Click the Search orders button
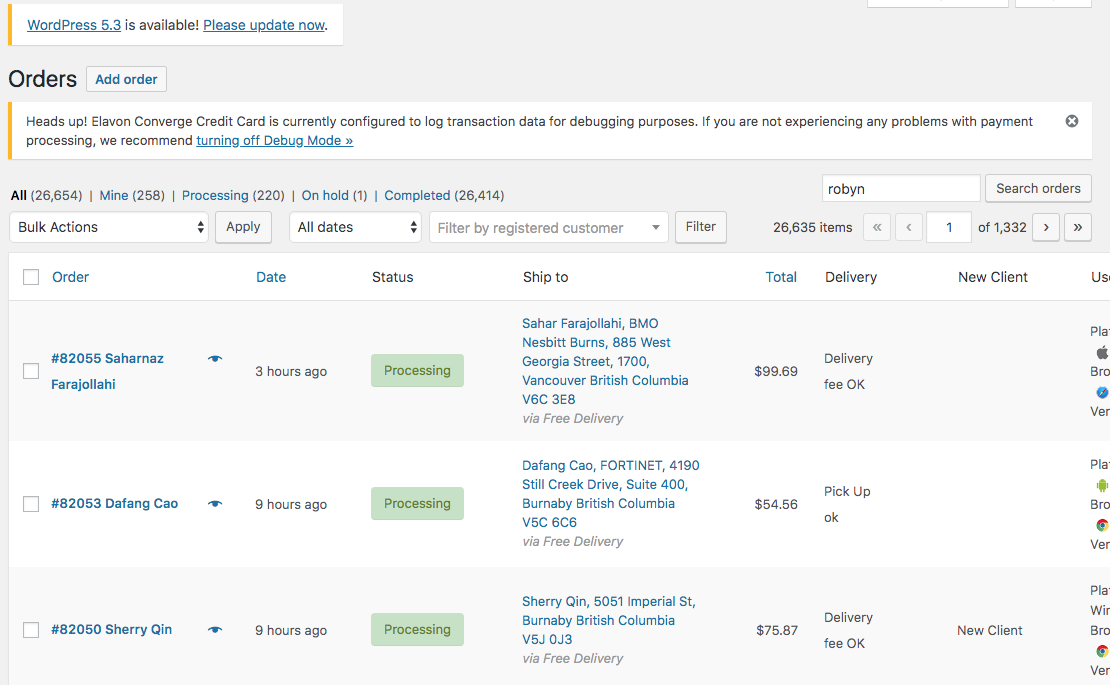1110x685 pixels. pyautogui.click(x=1038, y=188)
